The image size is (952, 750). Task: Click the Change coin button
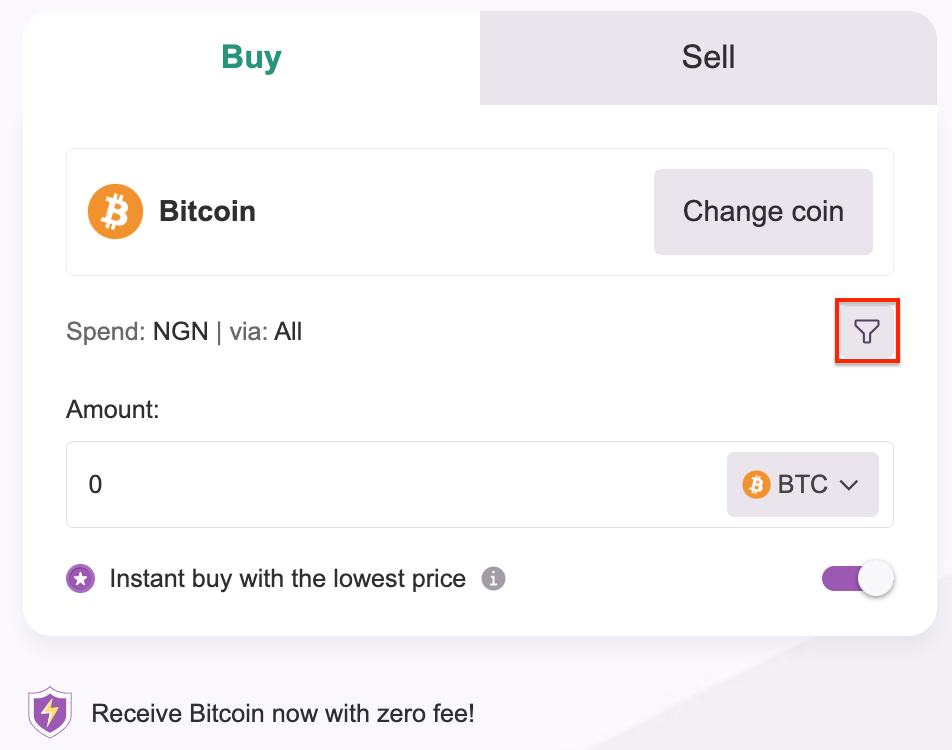pos(763,212)
